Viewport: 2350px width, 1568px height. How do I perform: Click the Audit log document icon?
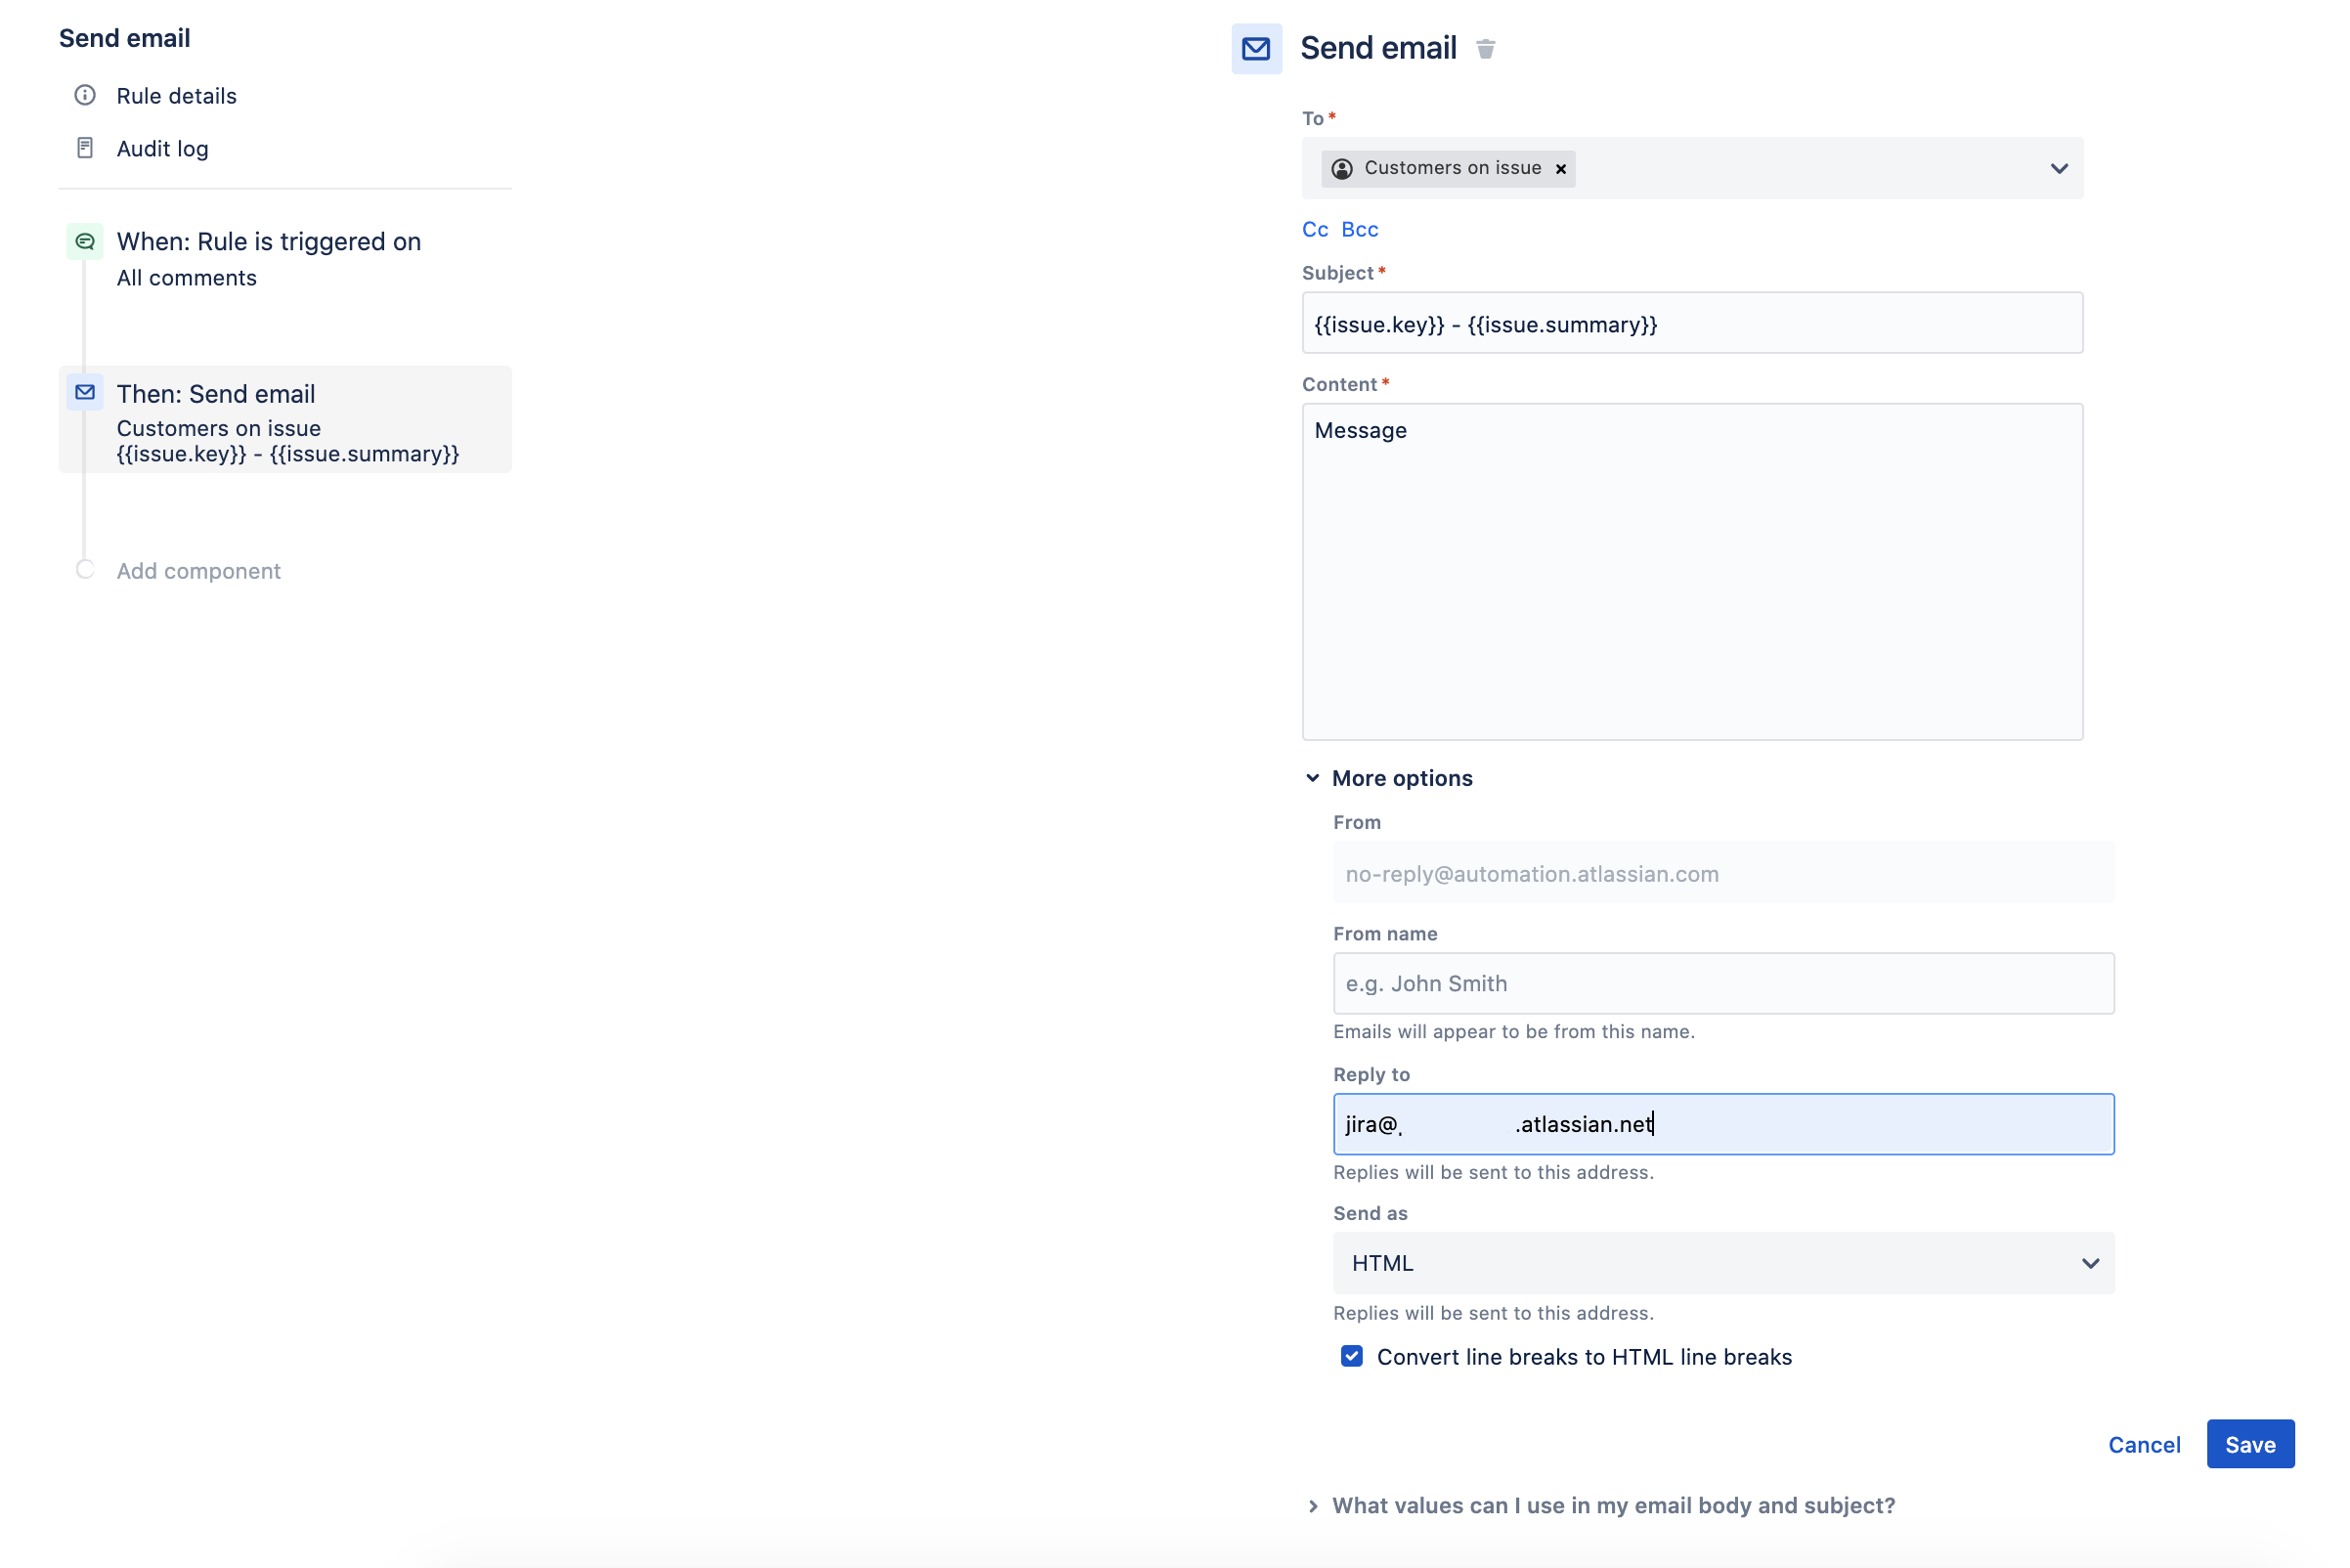[85, 148]
